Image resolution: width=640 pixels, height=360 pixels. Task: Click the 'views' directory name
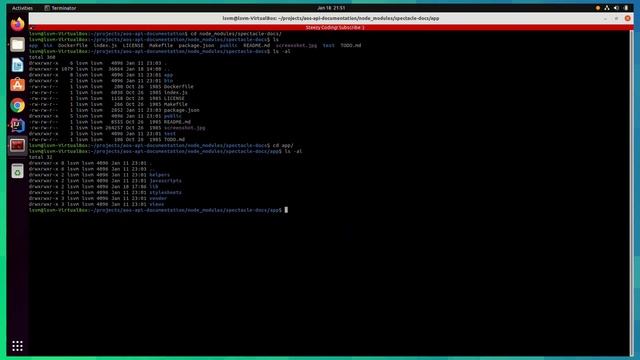click(156, 204)
